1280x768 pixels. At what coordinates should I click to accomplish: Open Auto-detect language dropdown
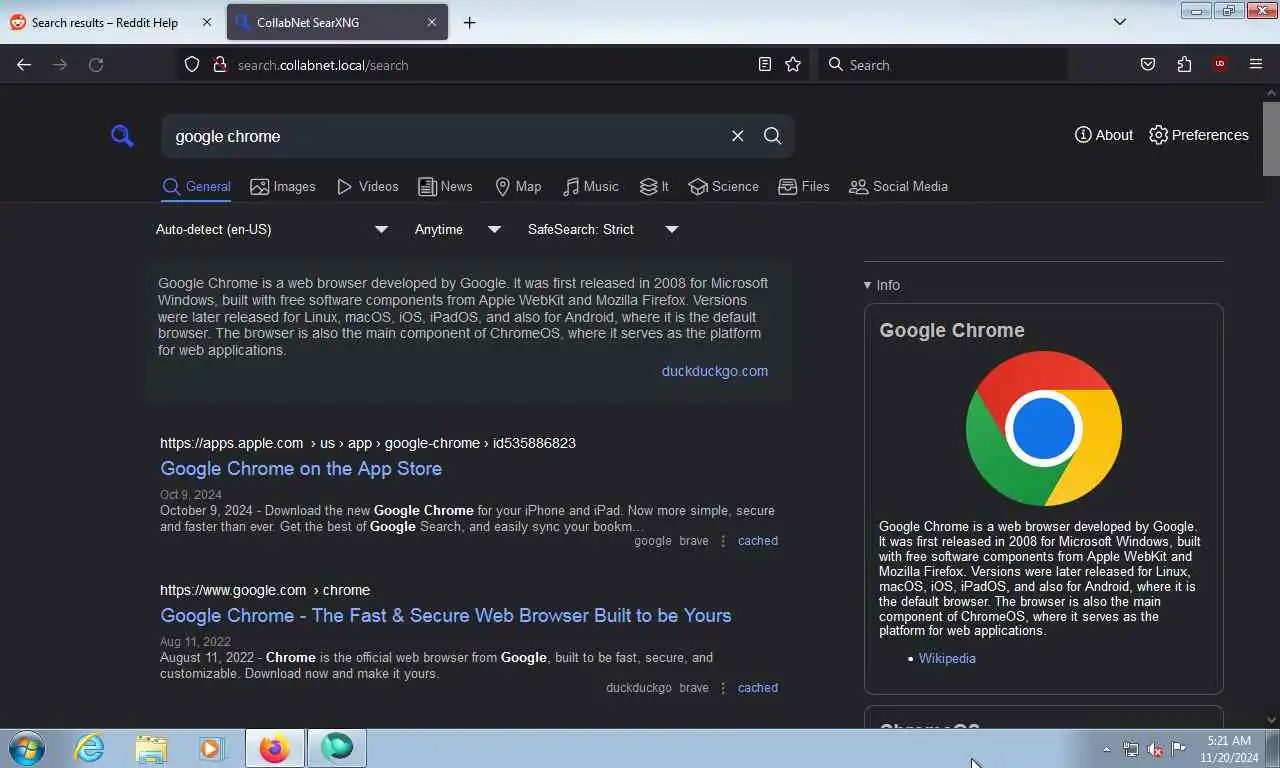(x=271, y=229)
